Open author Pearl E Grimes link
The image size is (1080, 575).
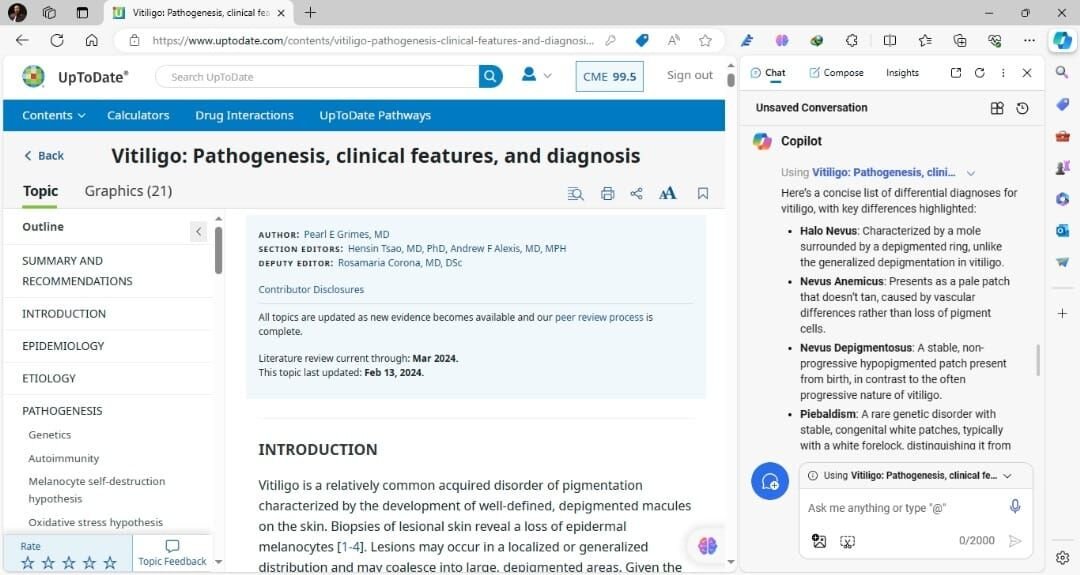click(x=346, y=234)
